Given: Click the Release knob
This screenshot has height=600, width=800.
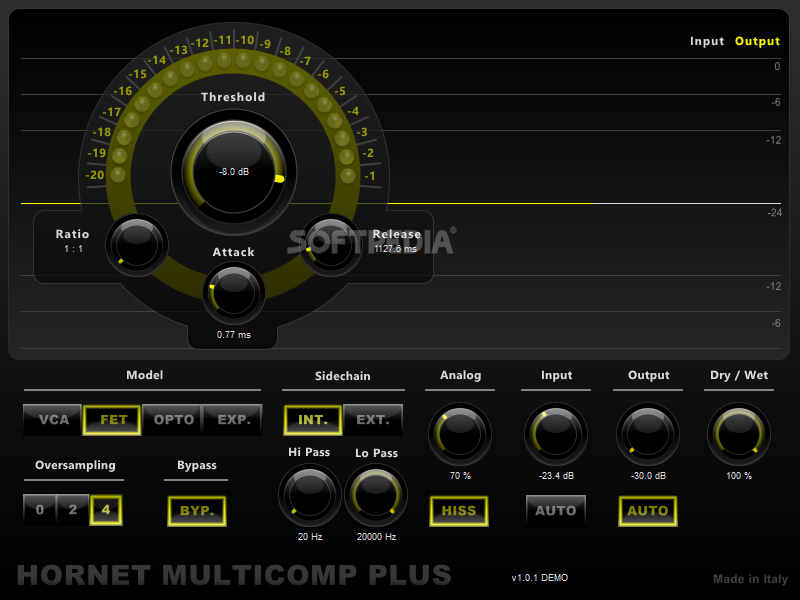Looking at the screenshot, I should (331, 245).
